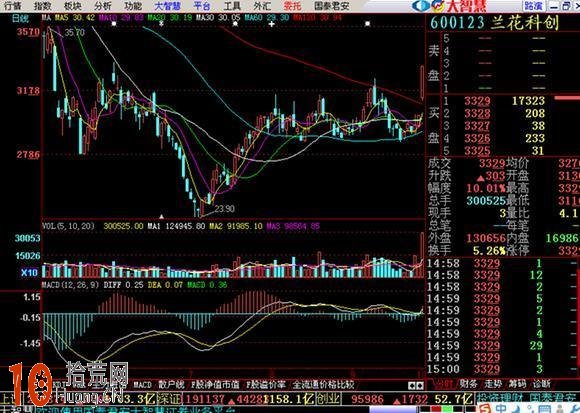Screen dimensions: 580x413
Task: Open the 指数 menu
Action: [43, 6]
